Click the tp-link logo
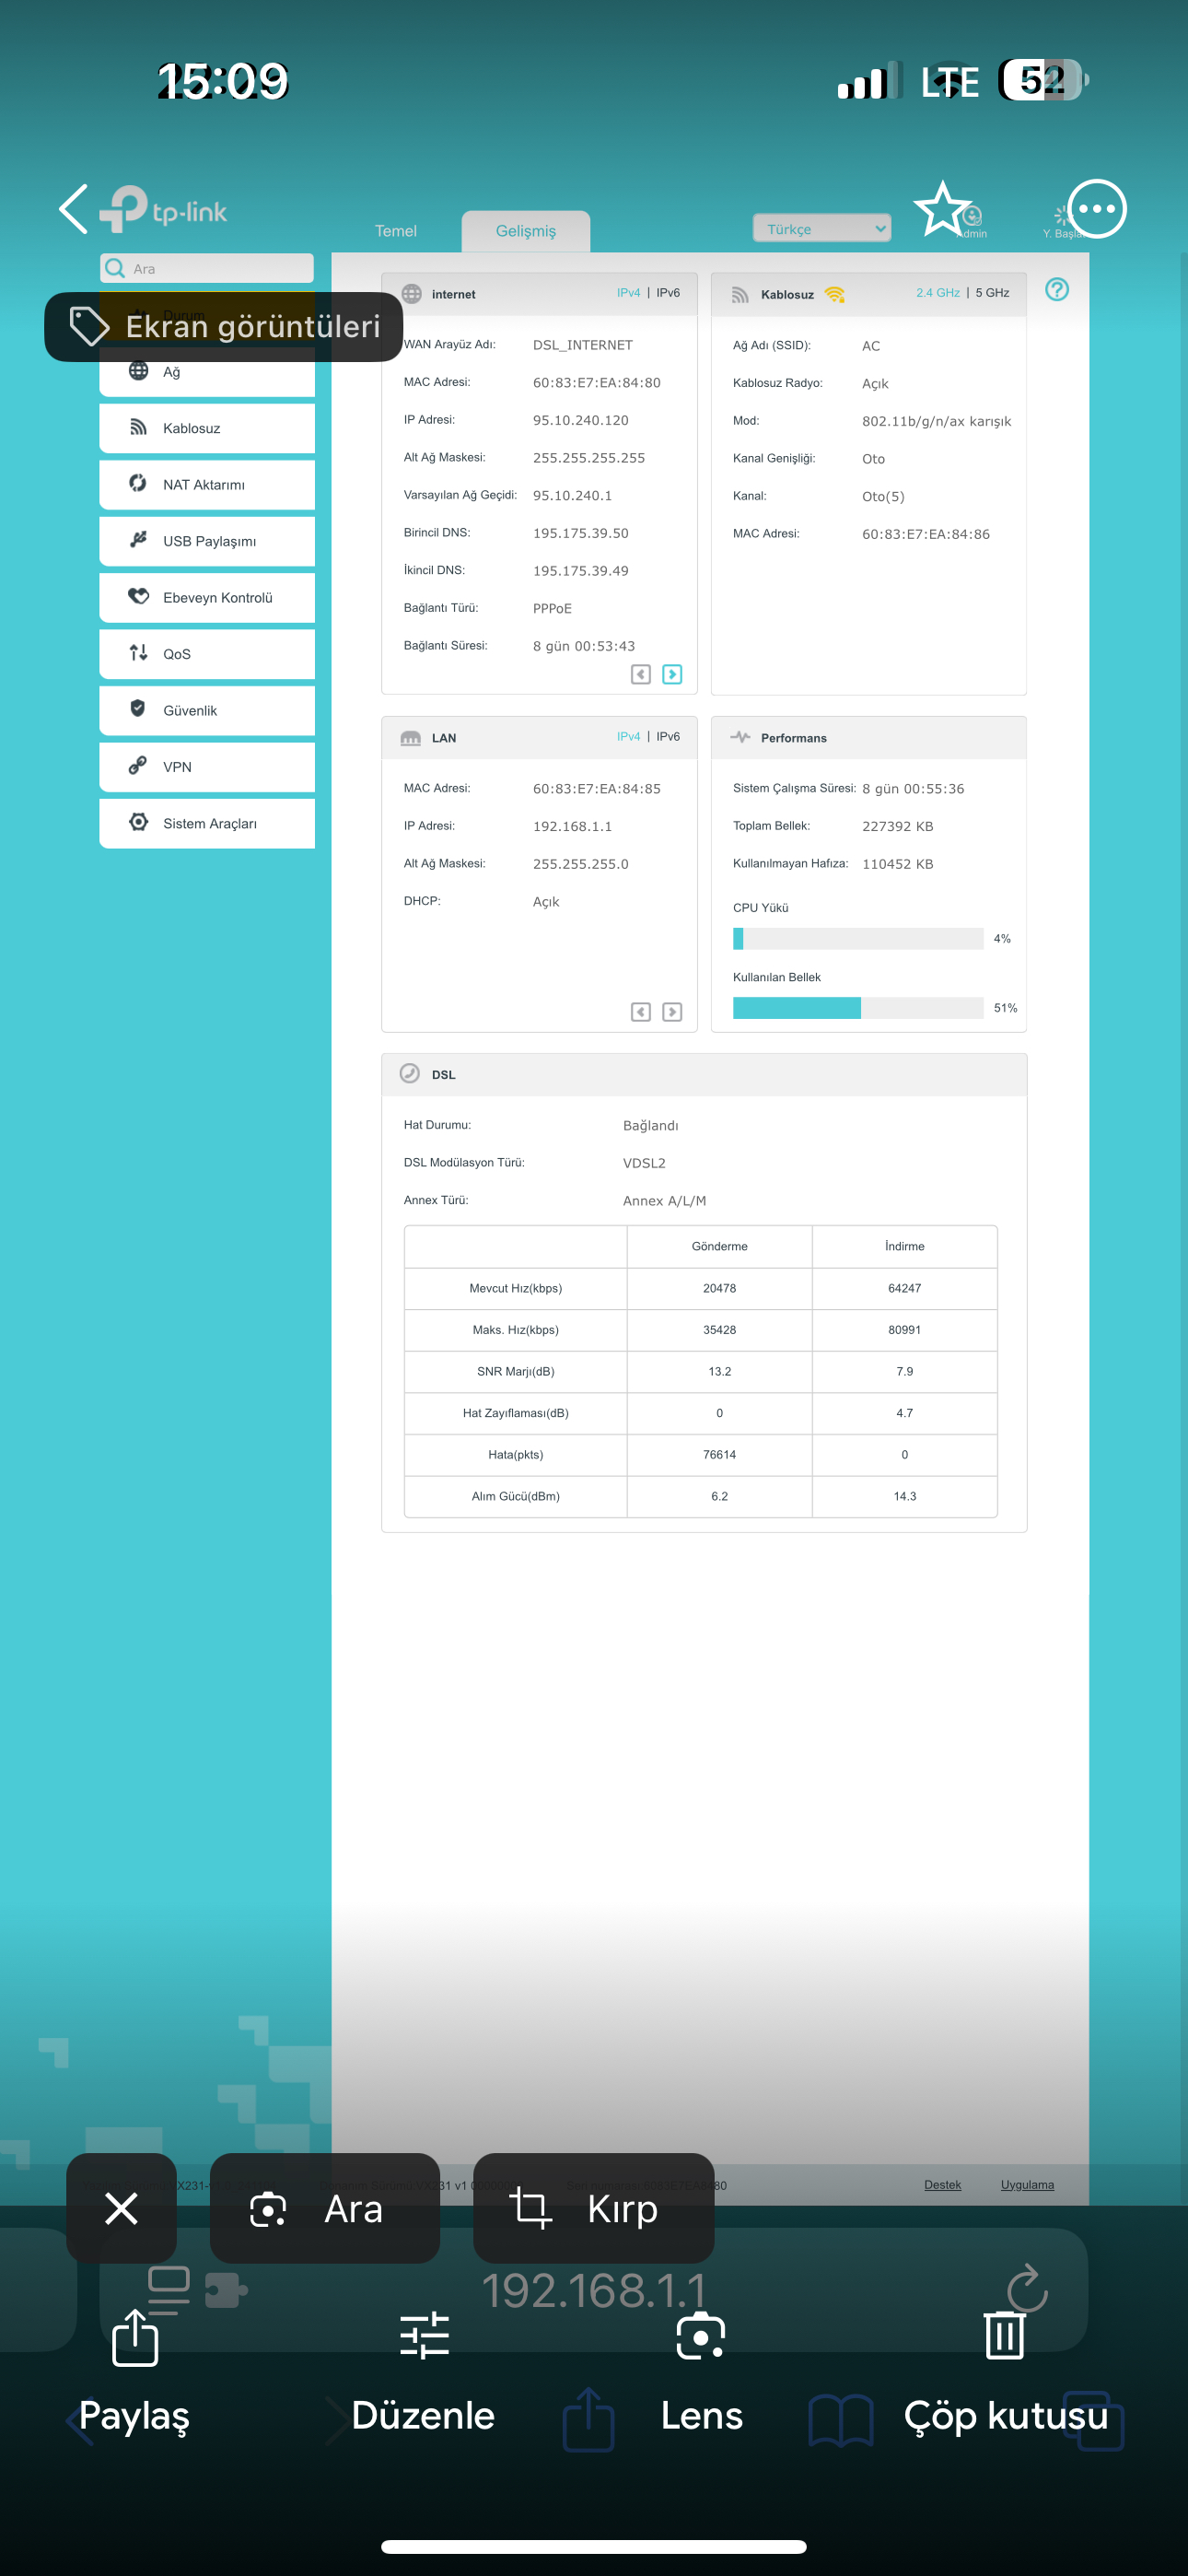 point(164,209)
